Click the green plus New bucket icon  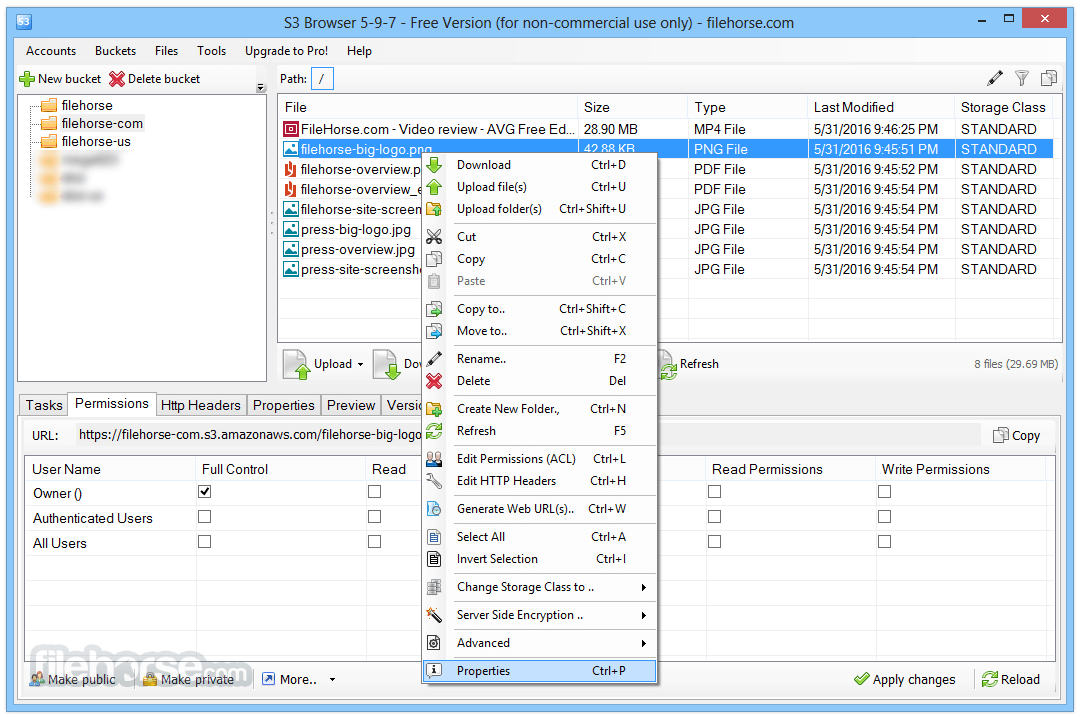pos(27,79)
